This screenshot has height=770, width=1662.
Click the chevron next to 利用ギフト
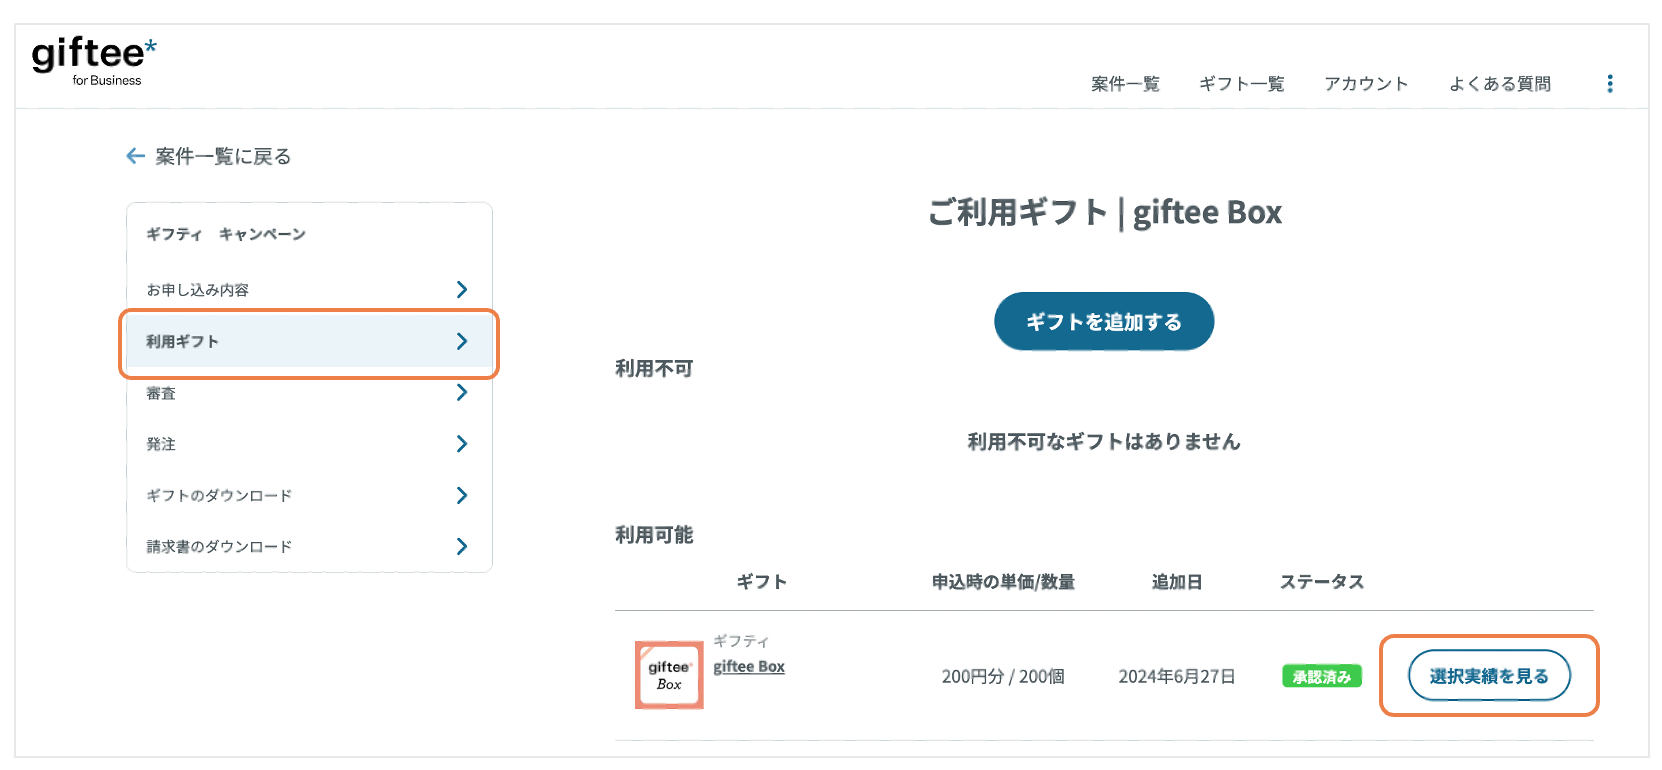[x=461, y=341]
